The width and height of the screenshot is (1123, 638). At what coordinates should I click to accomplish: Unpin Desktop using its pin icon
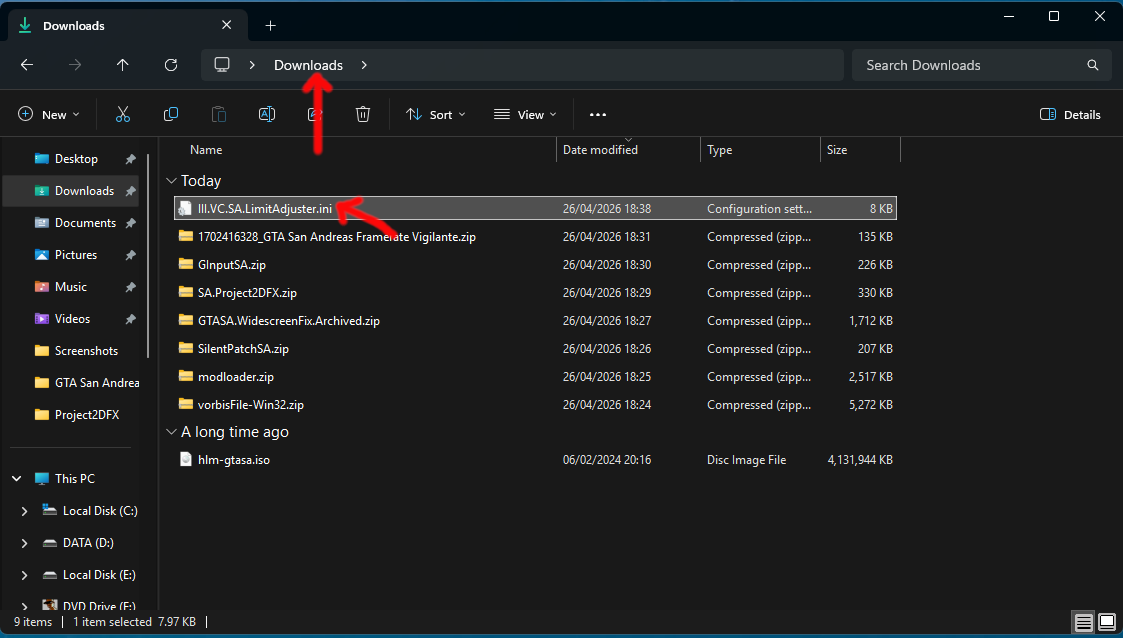130,159
